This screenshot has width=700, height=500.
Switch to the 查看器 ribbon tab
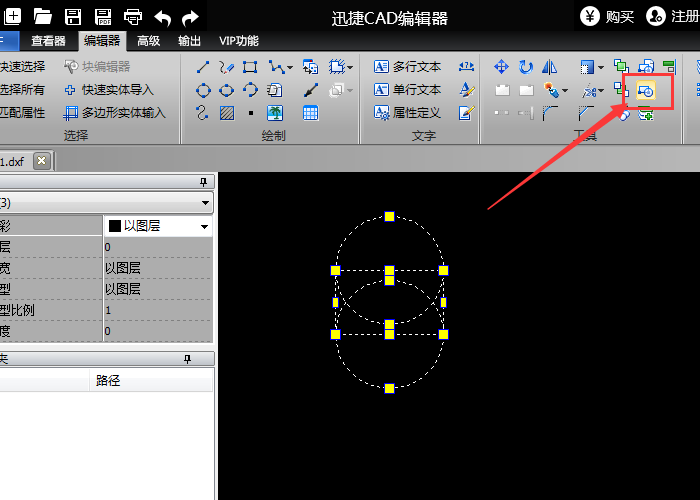pyautogui.click(x=48, y=41)
